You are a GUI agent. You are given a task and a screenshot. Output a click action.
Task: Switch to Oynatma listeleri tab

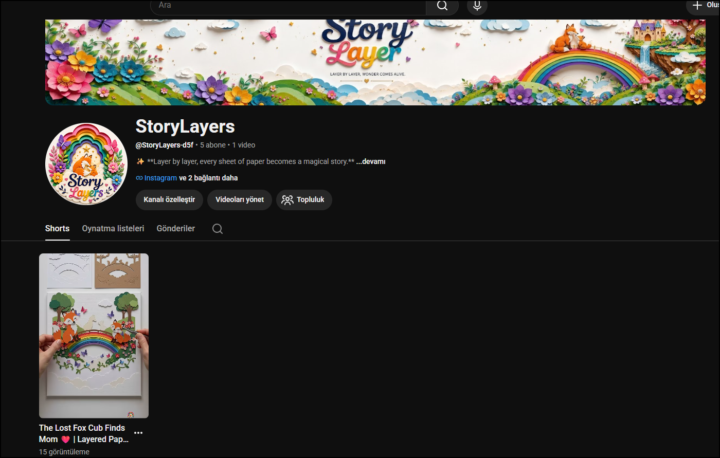113,229
